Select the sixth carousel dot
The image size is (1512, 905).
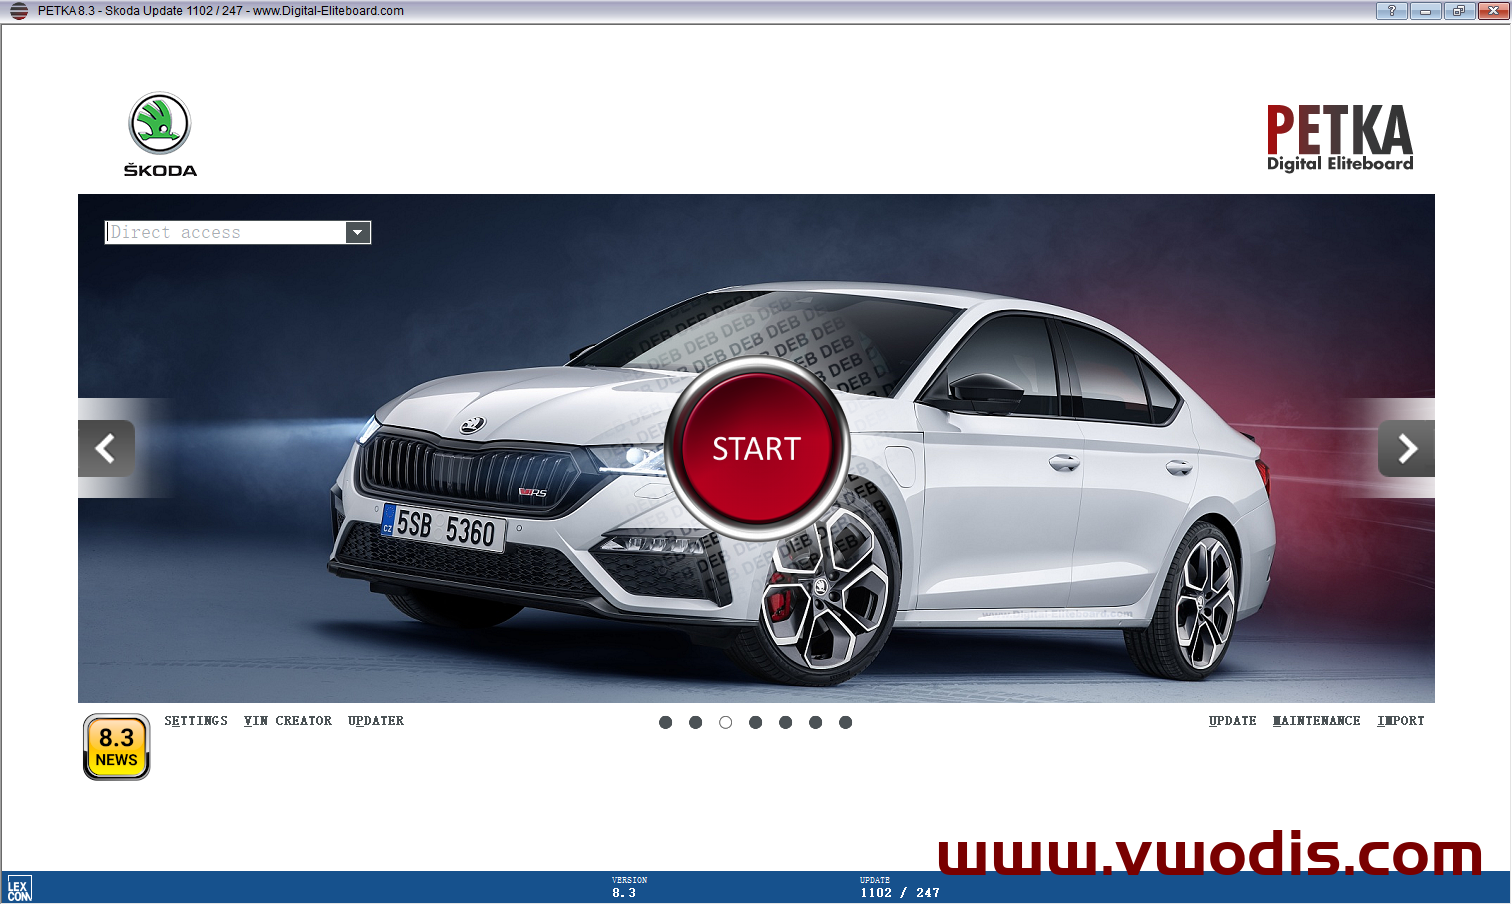[x=815, y=722]
